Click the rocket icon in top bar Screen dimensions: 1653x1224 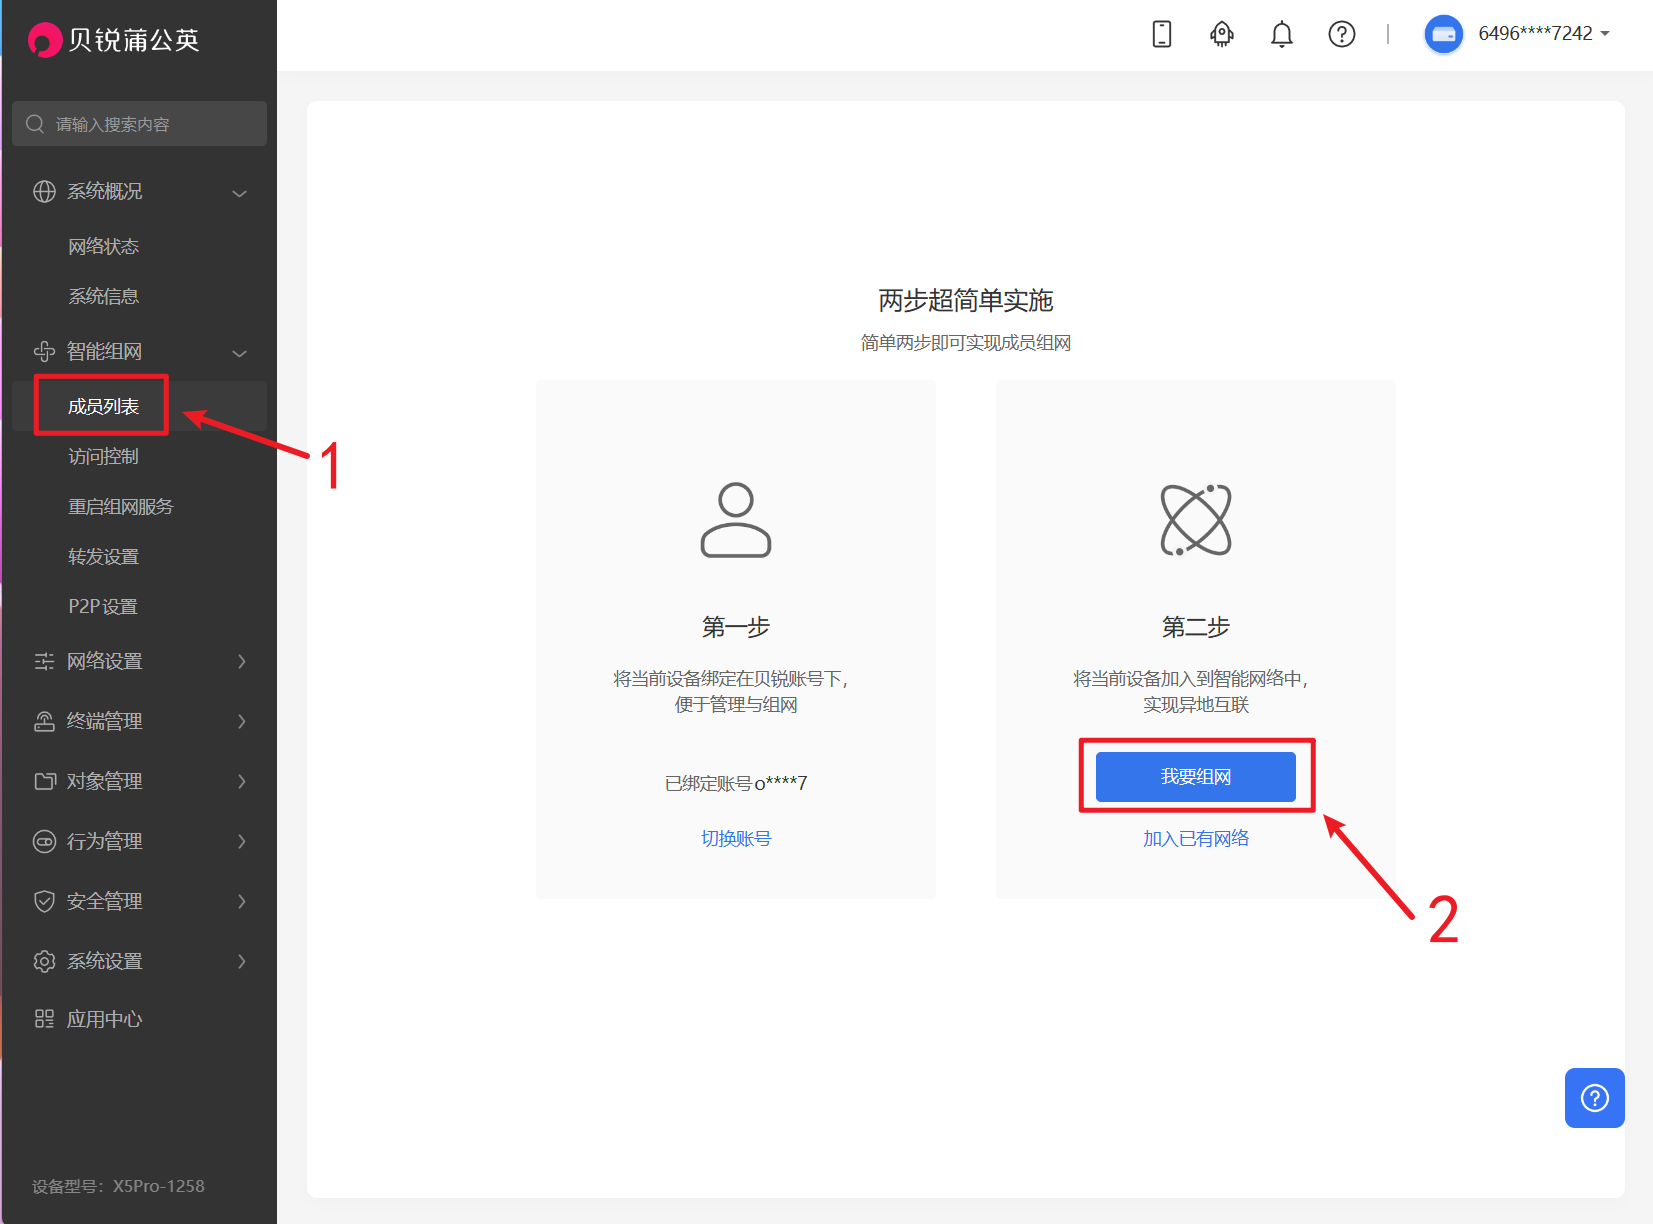[1221, 34]
